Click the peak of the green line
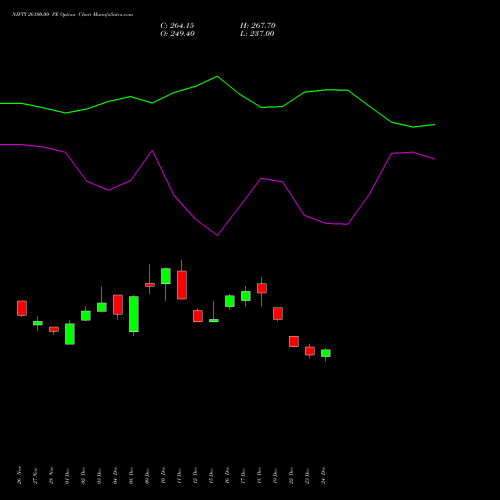The width and height of the screenshot is (500, 500). click(x=217, y=76)
